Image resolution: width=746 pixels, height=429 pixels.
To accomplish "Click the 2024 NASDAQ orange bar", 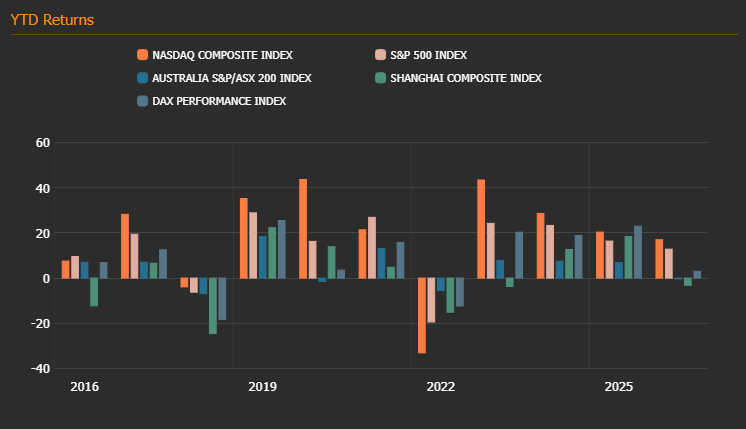I will 540,246.
